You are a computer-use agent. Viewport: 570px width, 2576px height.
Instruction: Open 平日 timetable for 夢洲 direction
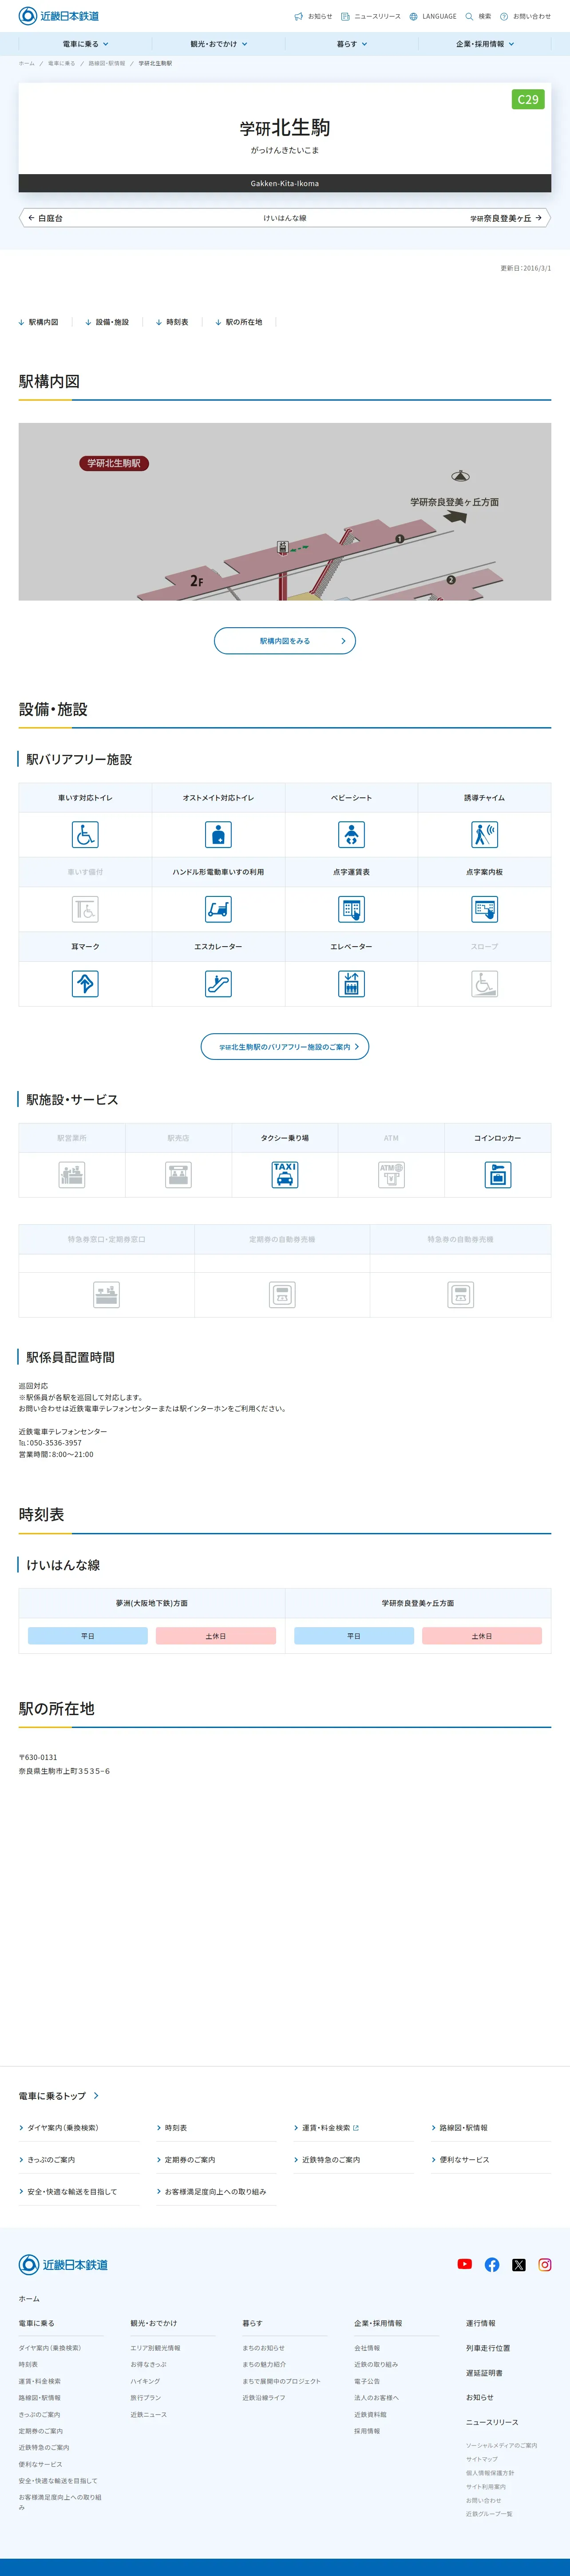click(x=88, y=1636)
